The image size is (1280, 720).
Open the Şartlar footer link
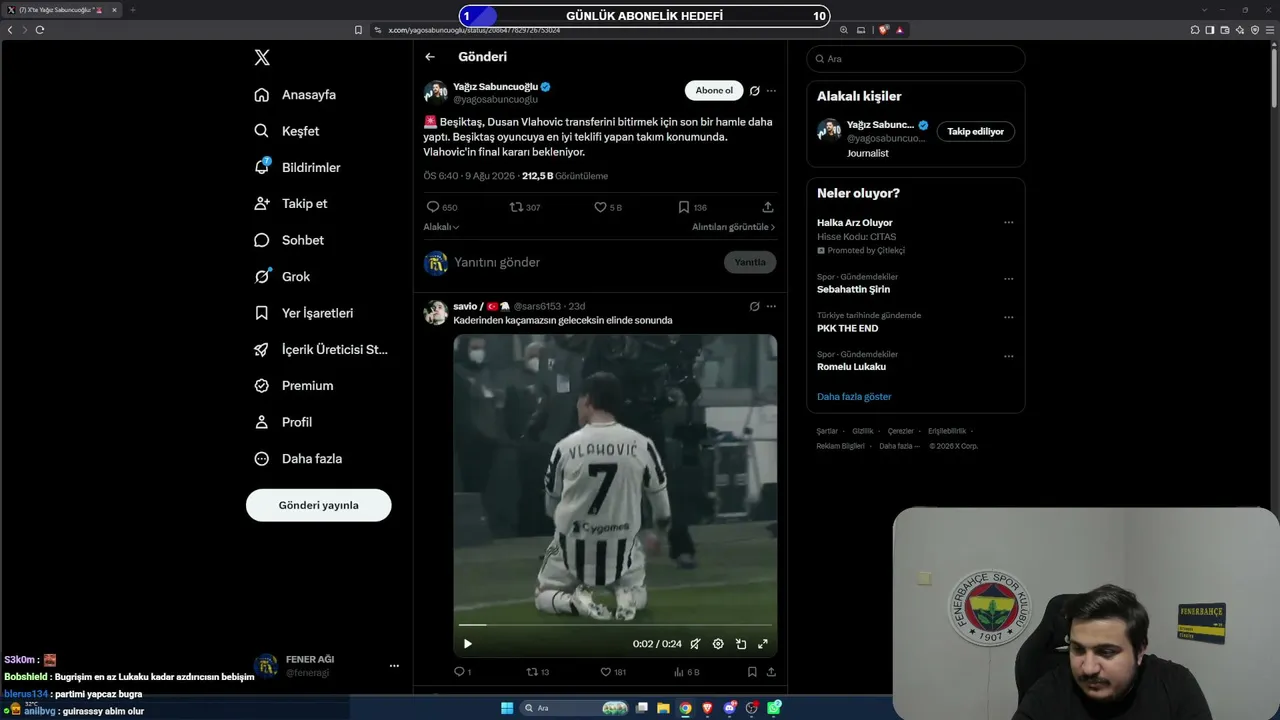[x=827, y=431]
